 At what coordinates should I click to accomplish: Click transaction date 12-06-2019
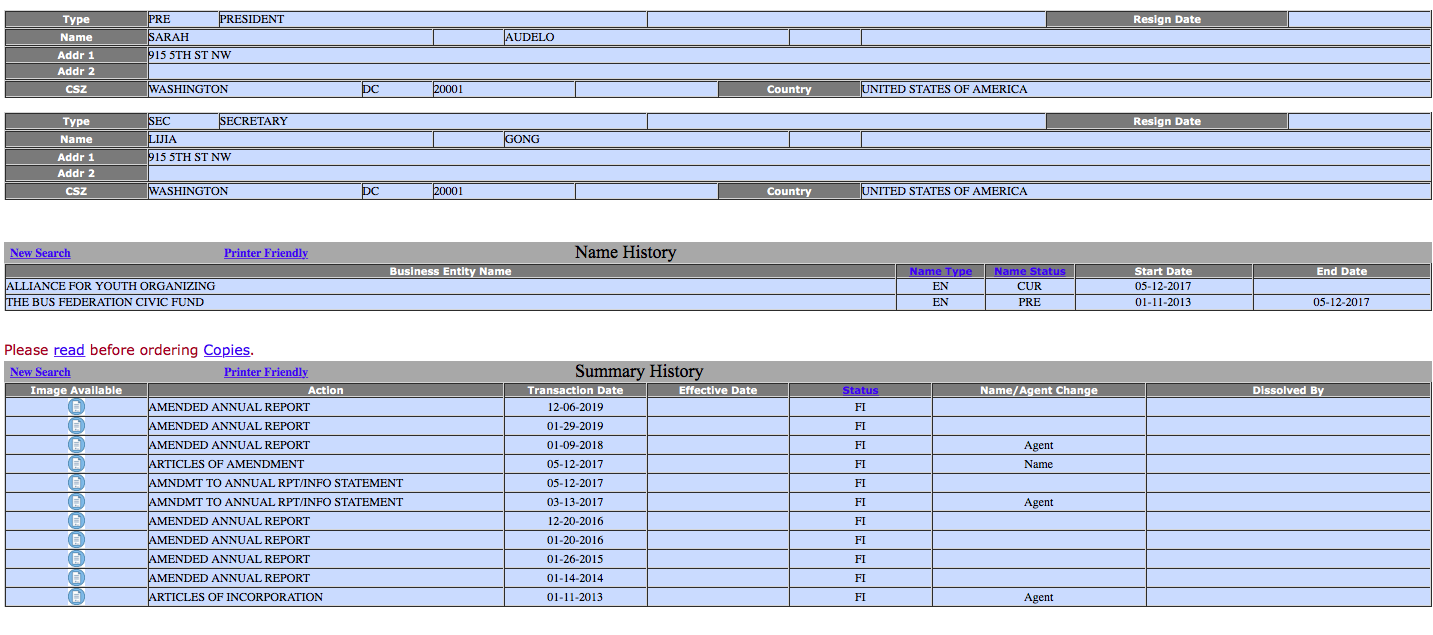575,407
